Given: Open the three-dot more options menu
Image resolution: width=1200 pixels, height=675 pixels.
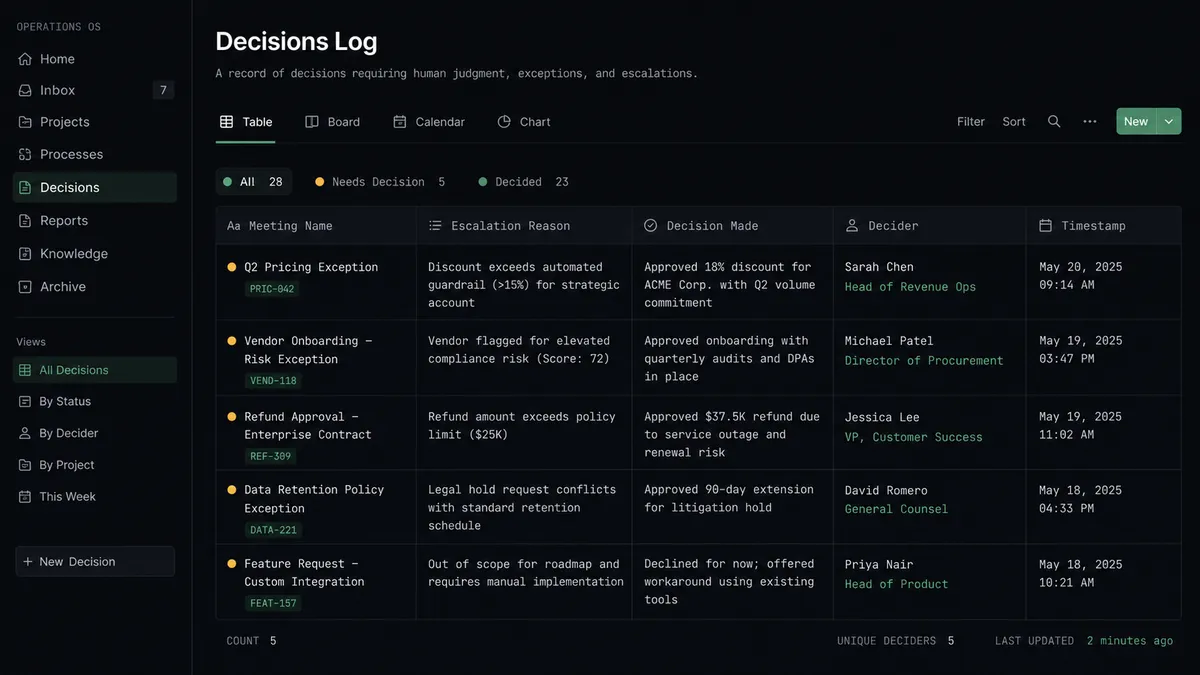Looking at the screenshot, I should pos(1090,121).
